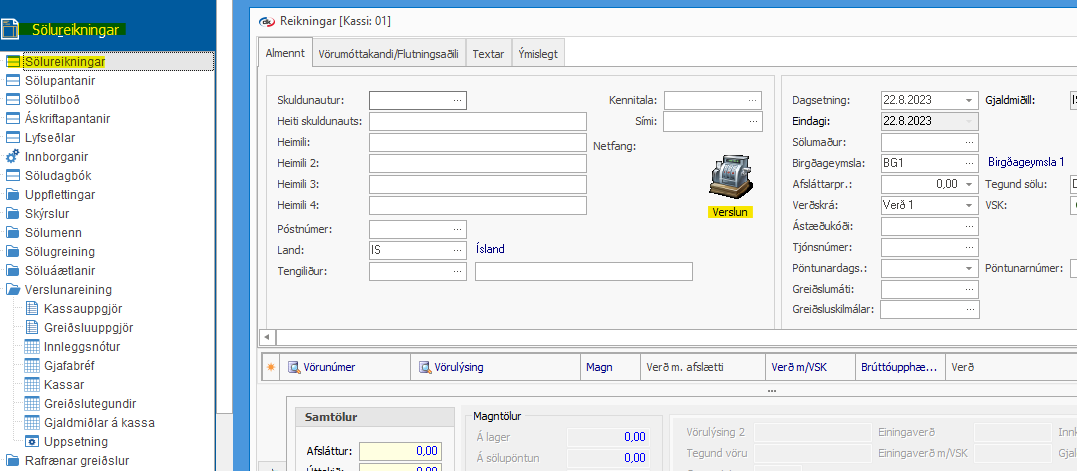Click the Vörulýsing column lookup icon
Screen dimensions: 1077x471
tap(425, 367)
